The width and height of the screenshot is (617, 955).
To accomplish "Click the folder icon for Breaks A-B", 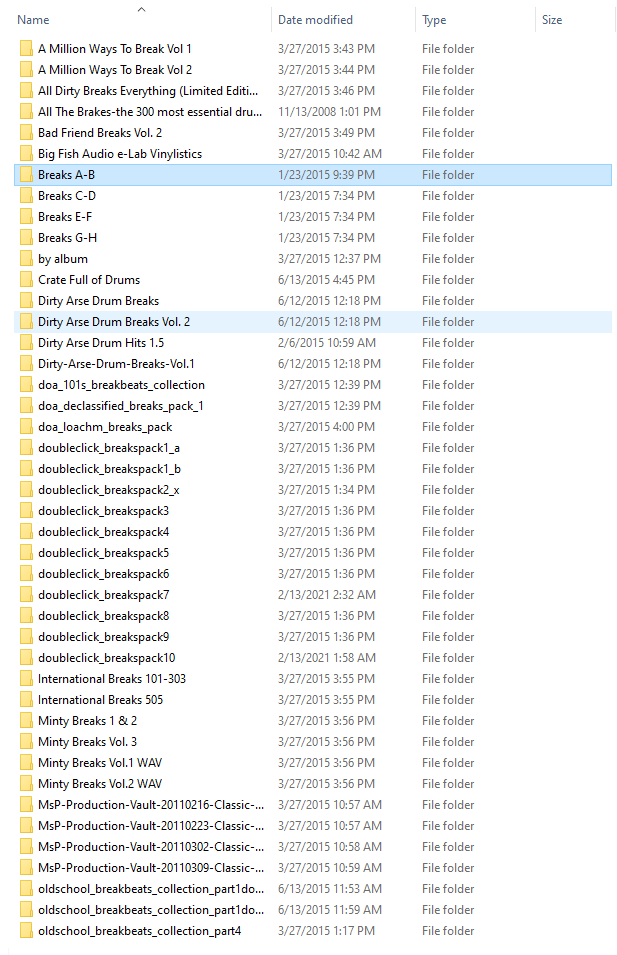I will click(26, 175).
